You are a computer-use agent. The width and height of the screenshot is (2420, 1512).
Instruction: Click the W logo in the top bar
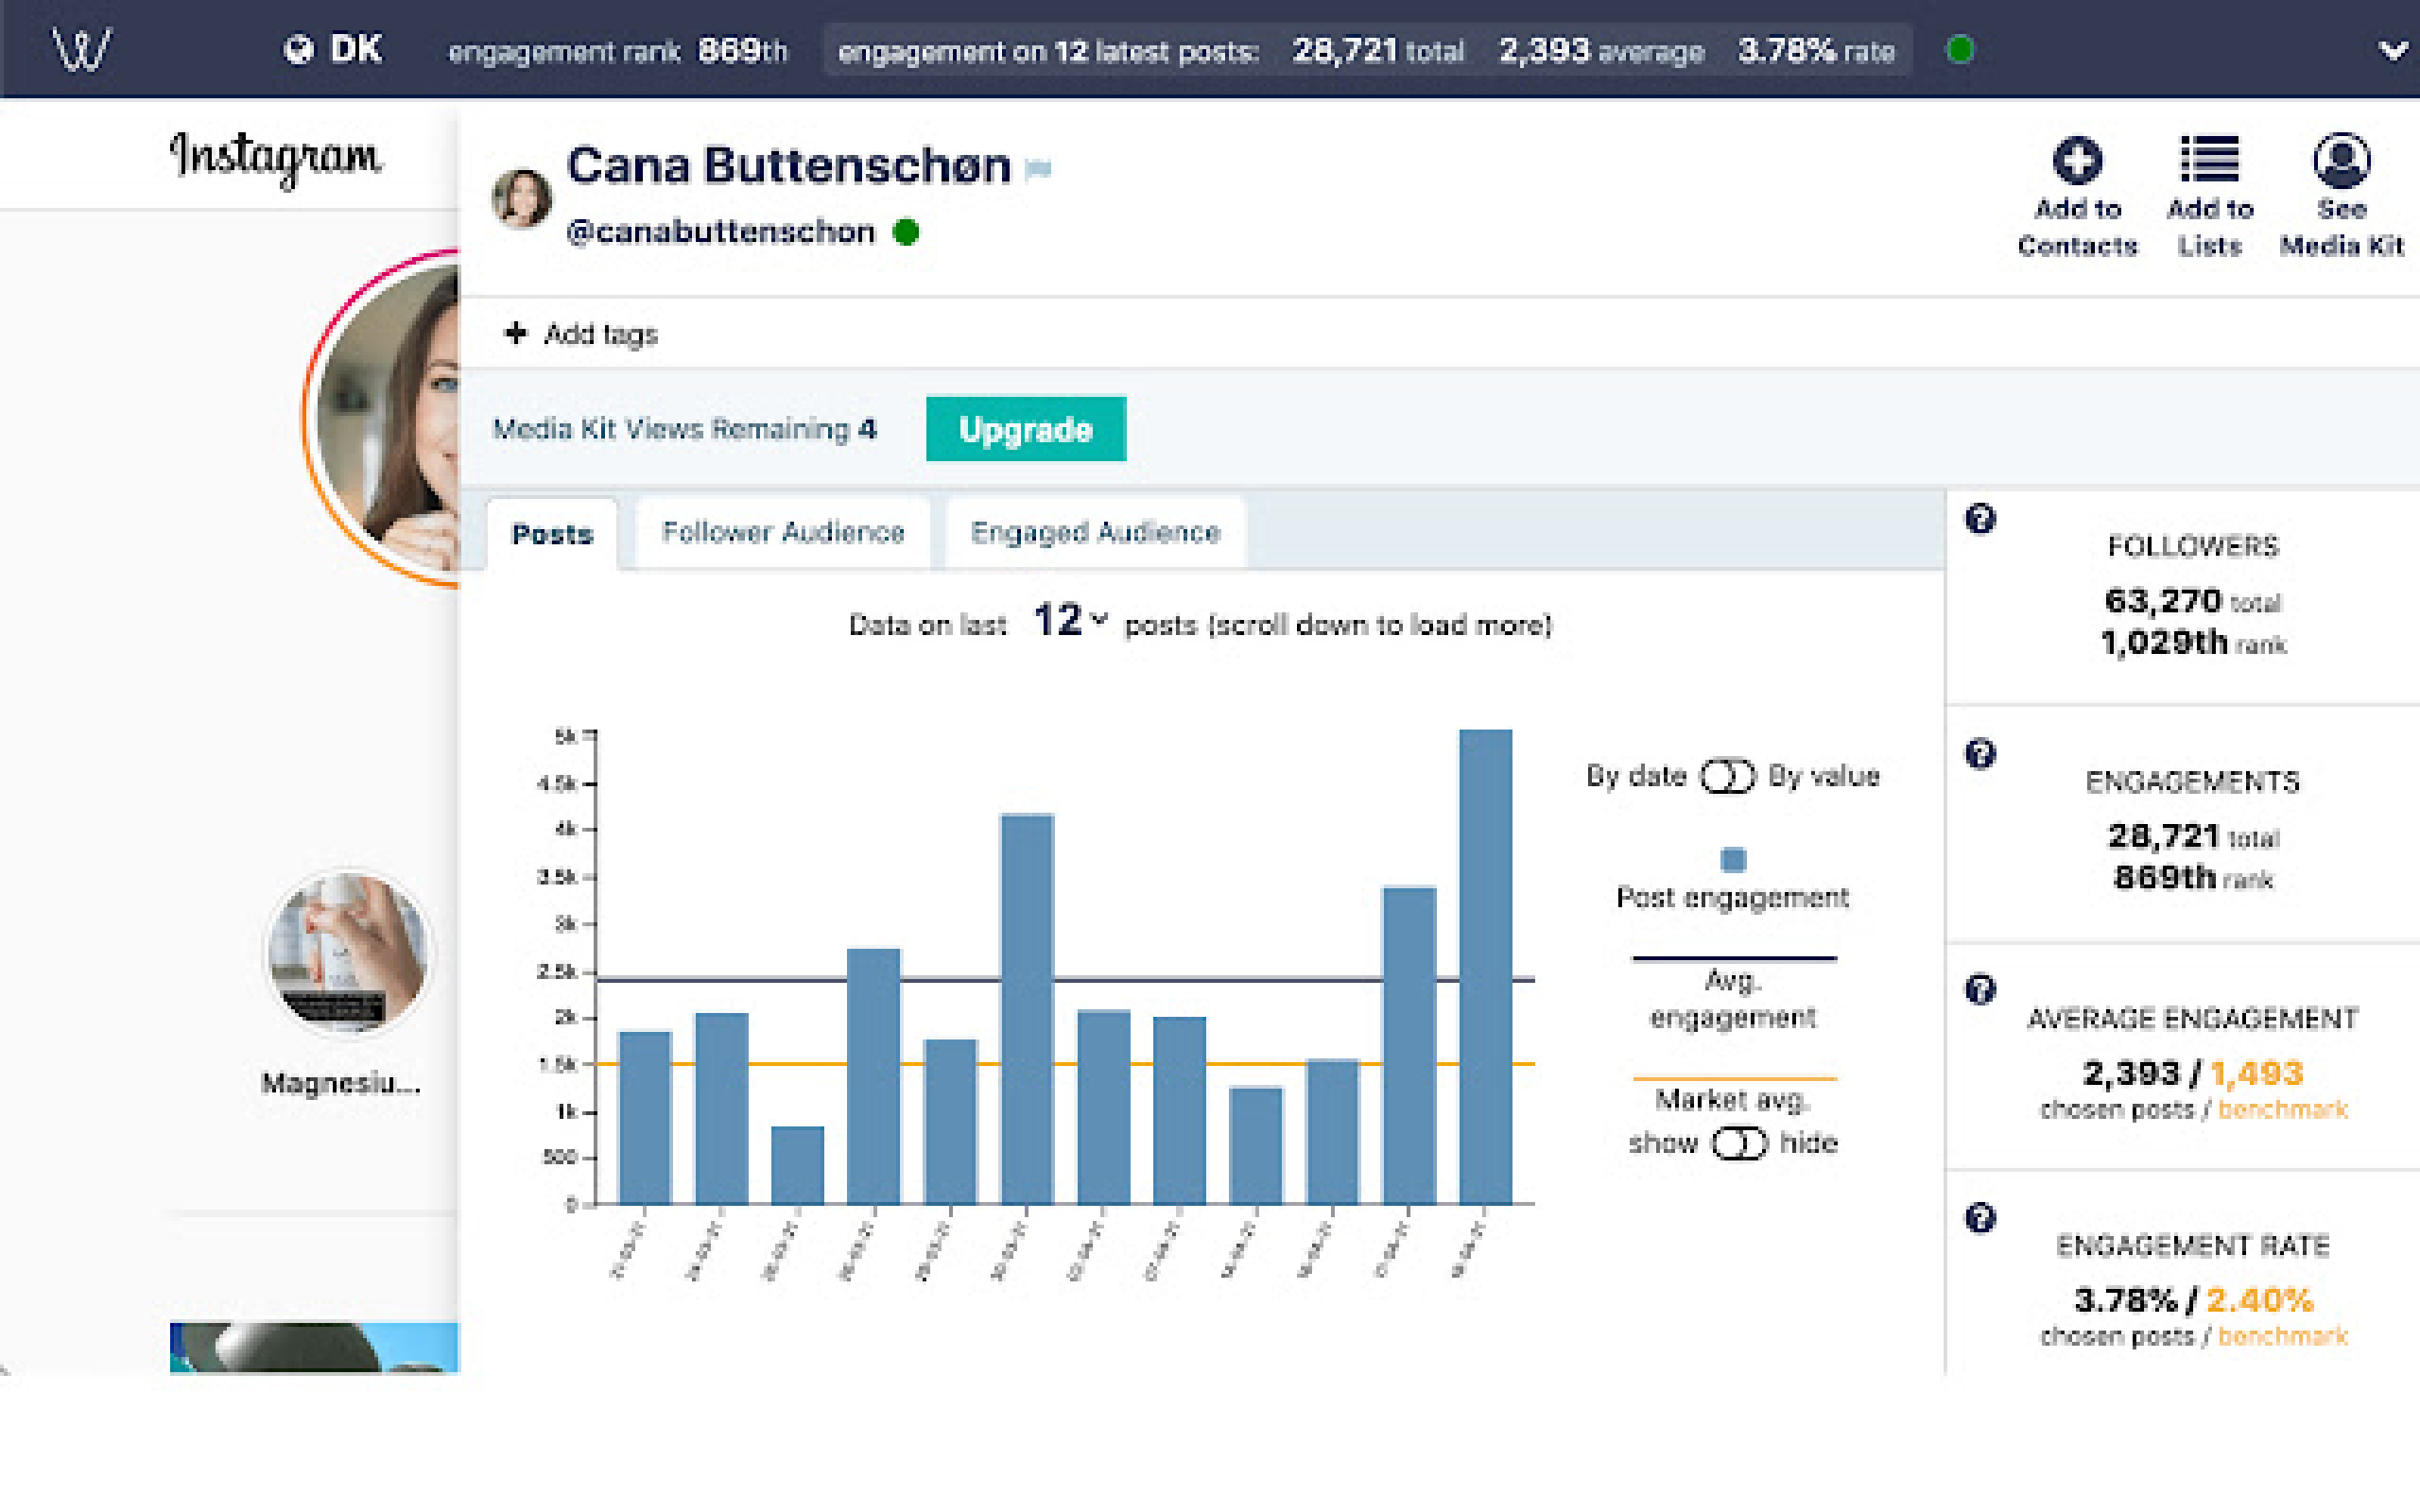82,49
